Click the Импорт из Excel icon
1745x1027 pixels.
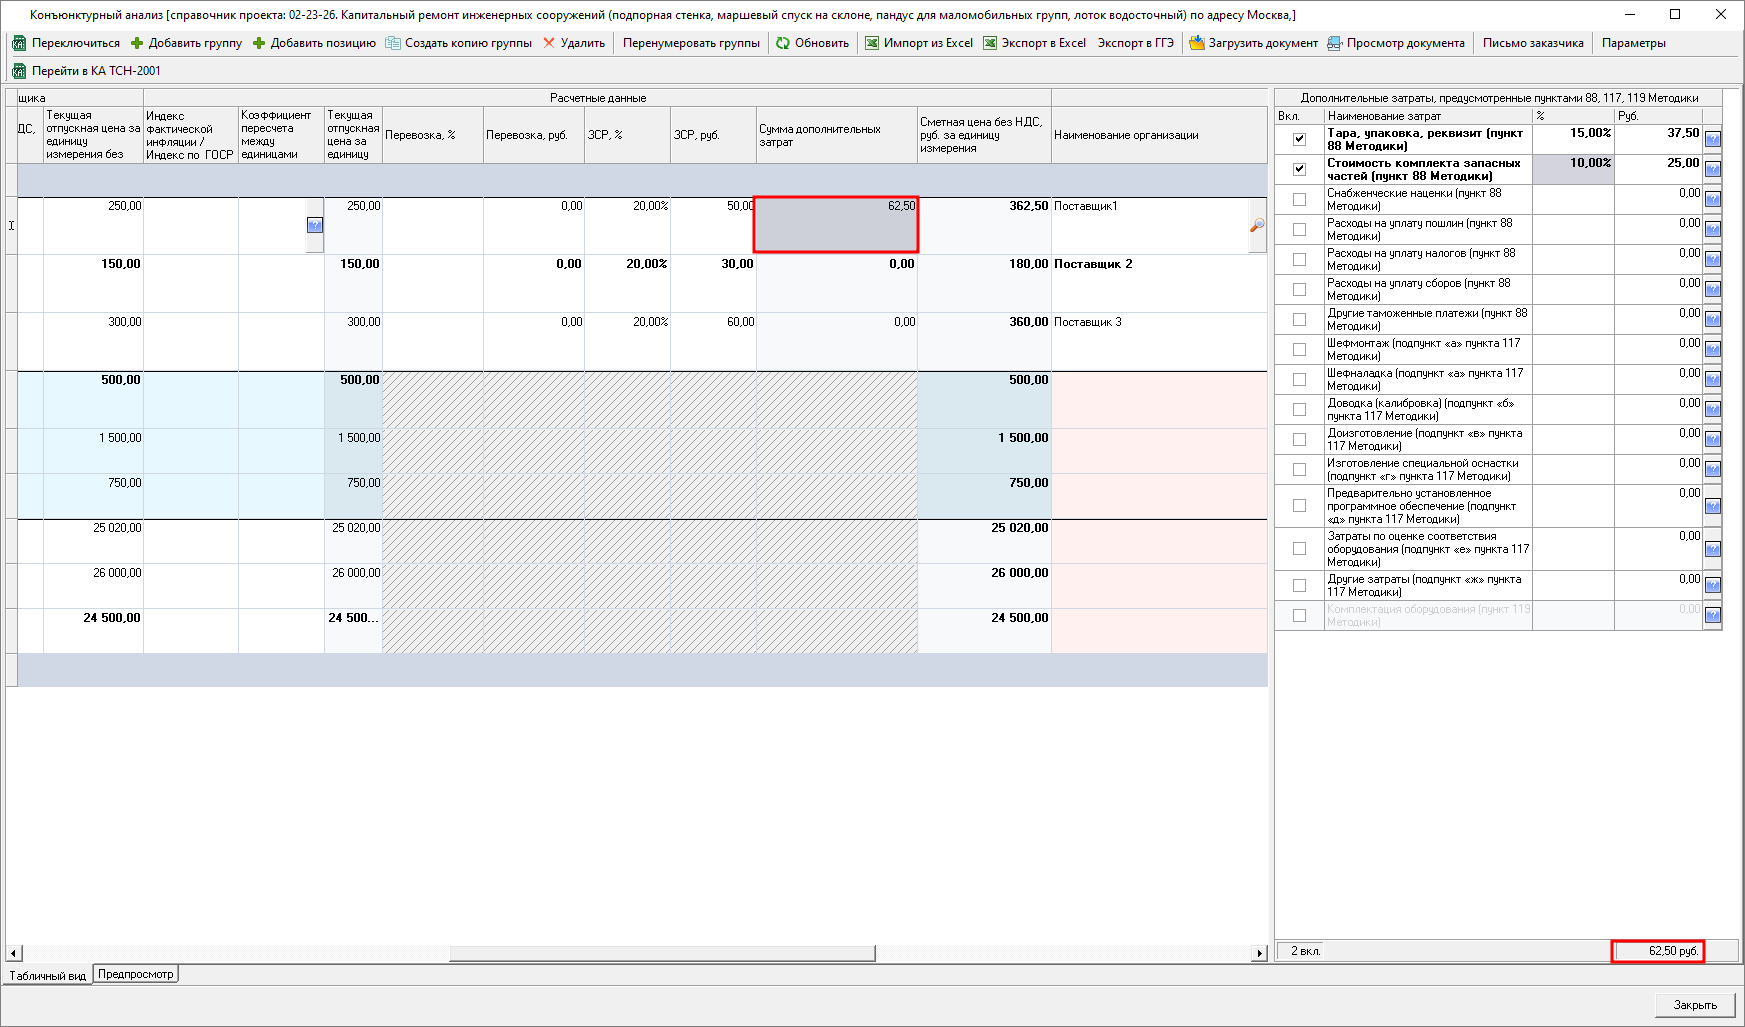click(x=872, y=43)
